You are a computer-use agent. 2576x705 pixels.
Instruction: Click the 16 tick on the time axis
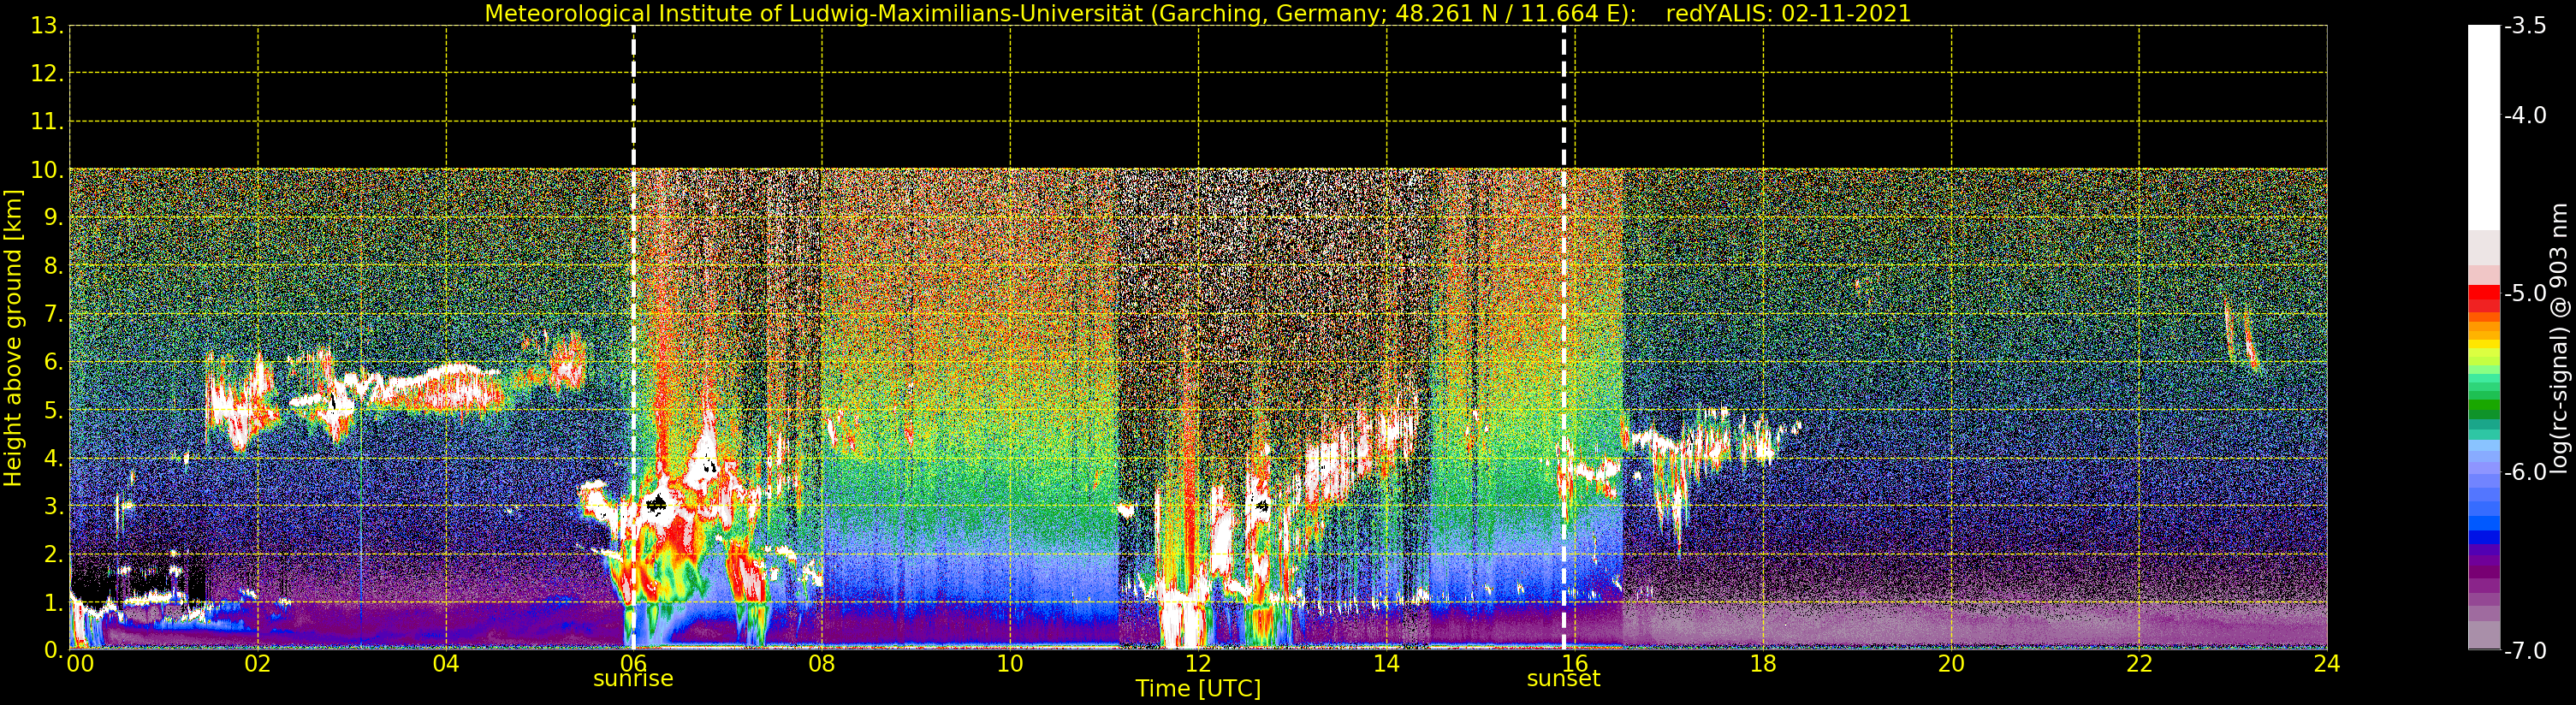[x=1575, y=664]
